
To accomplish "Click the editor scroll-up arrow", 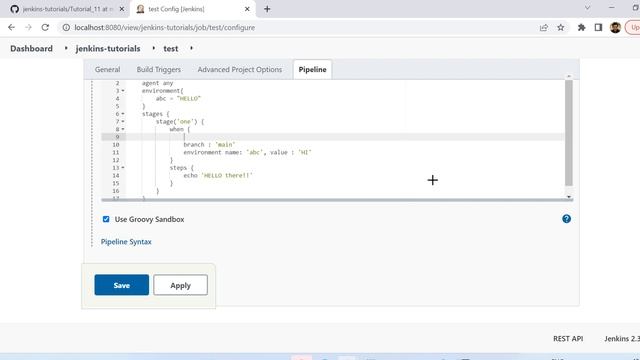I will pyautogui.click(x=569, y=77).
